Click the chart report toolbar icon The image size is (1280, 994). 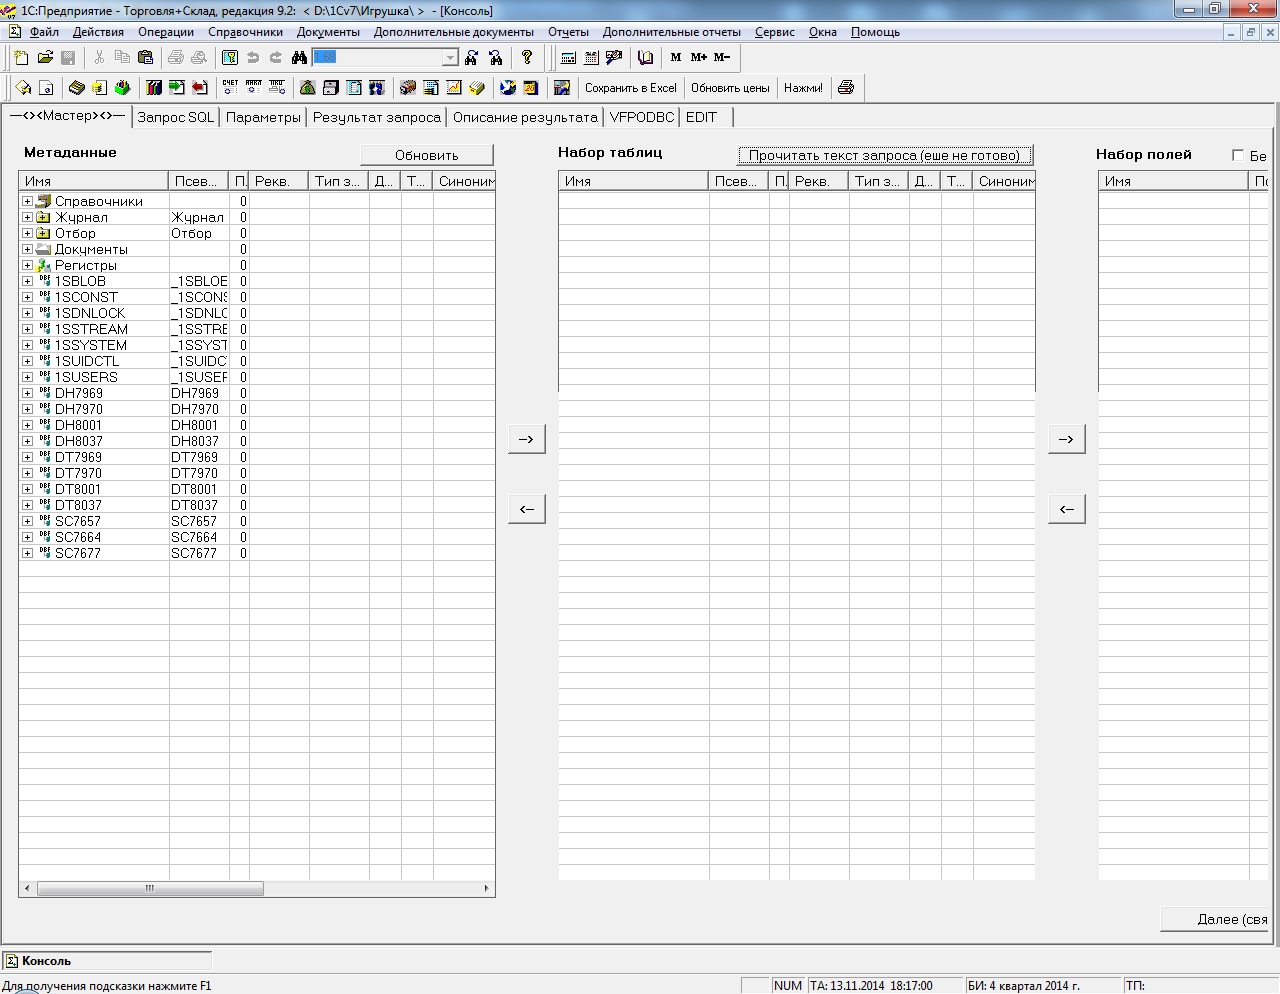(x=453, y=88)
